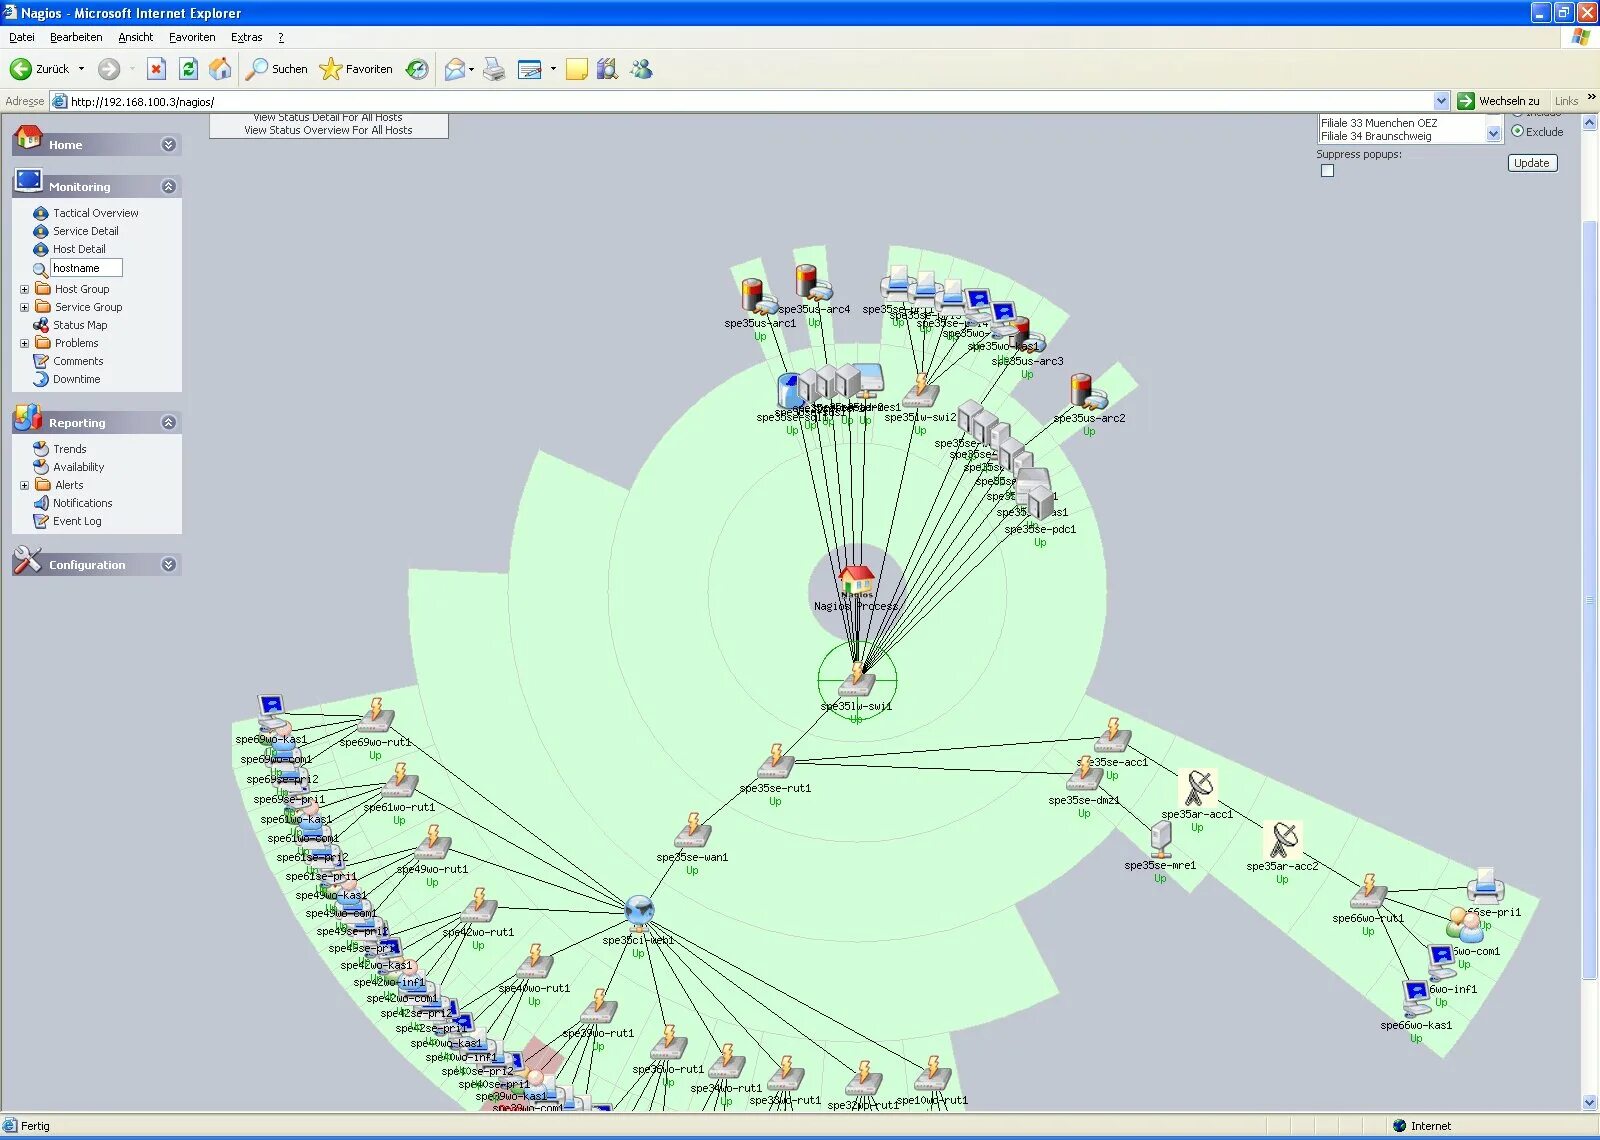Open the browser history (Verlauf) icon

[x=417, y=69]
